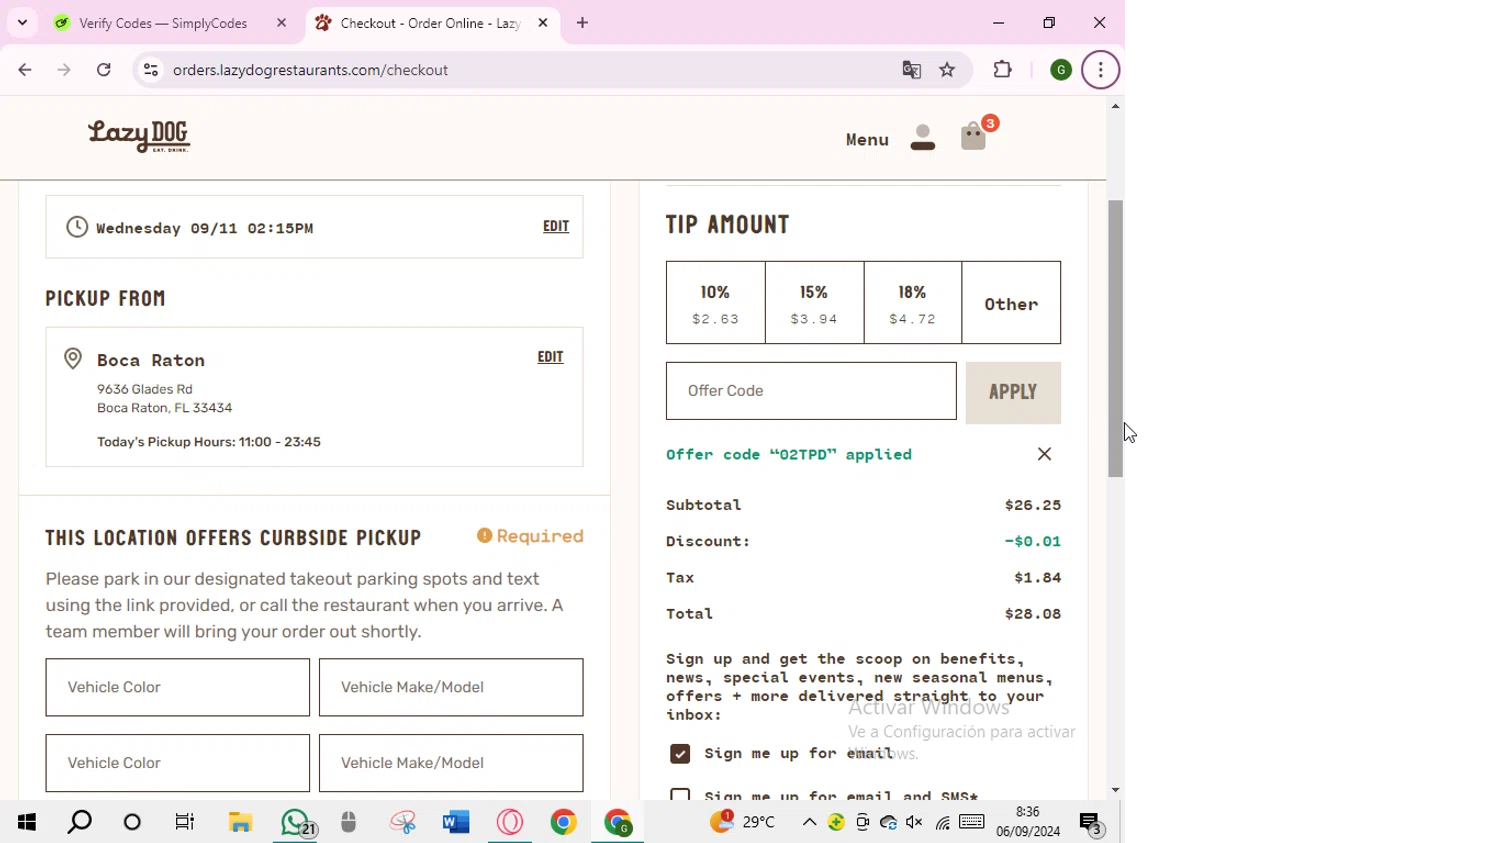The height and width of the screenshot is (843, 1500).
Task: Click the Offer Code input field
Action: (x=811, y=391)
